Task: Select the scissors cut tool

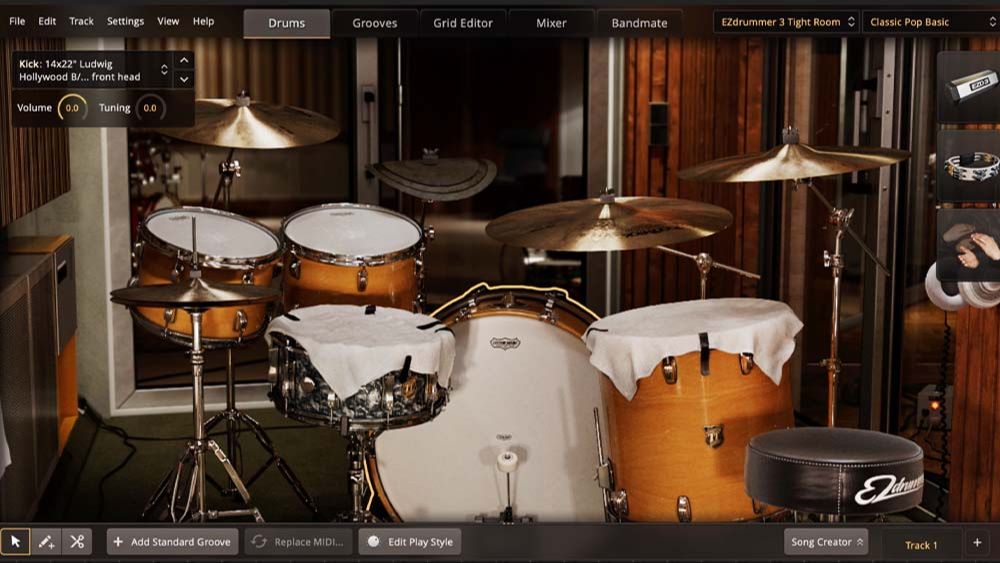Action: point(77,542)
